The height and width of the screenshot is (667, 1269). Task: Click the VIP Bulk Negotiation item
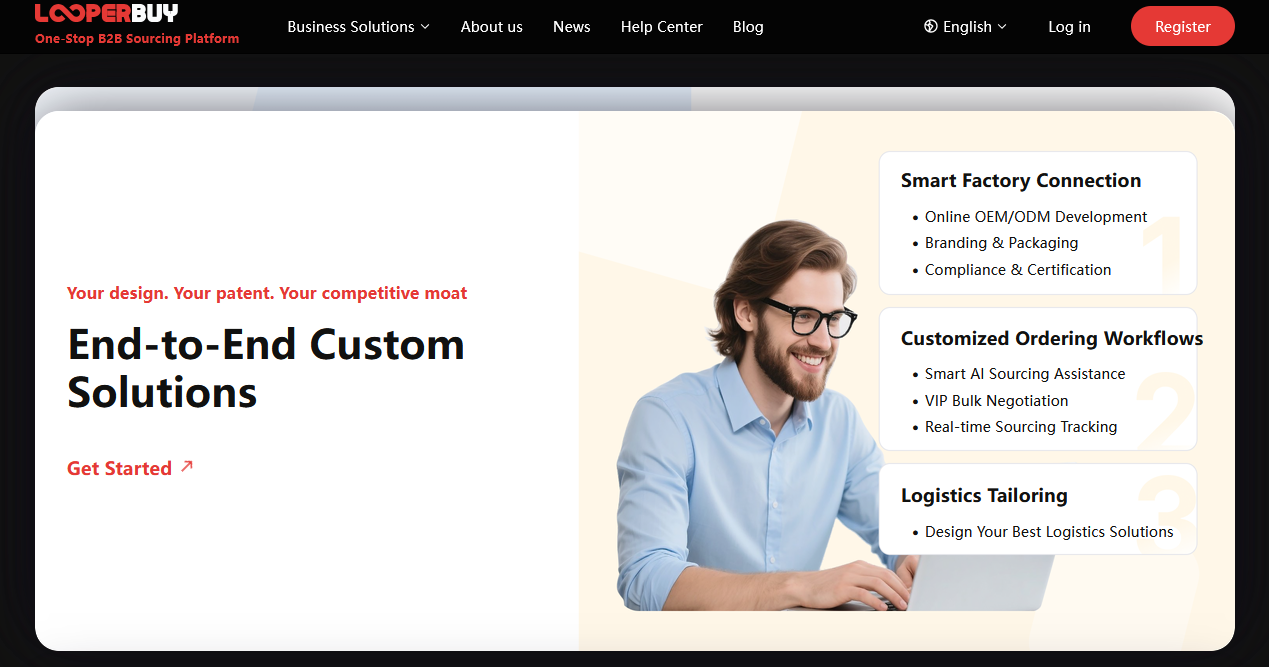click(x=996, y=400)
